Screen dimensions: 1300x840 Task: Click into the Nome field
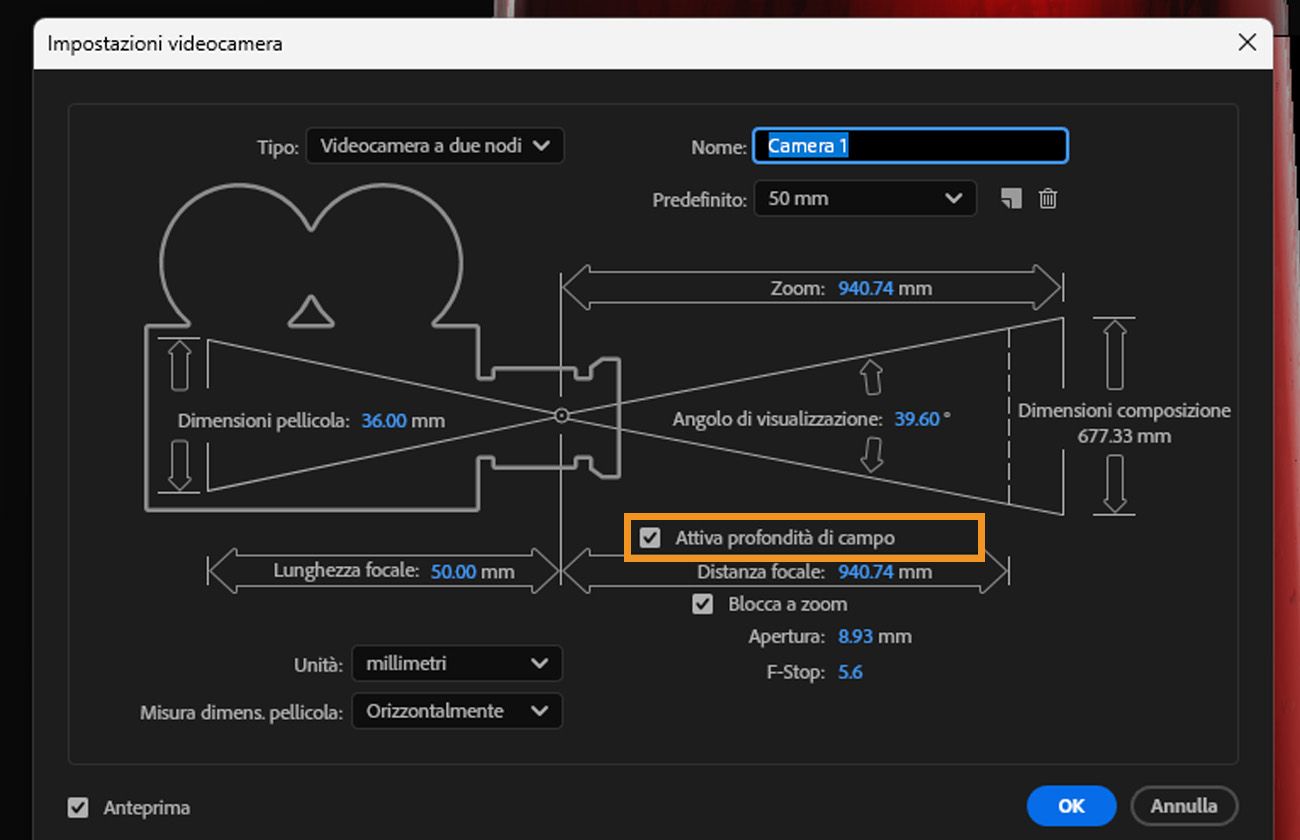[910, 146]
